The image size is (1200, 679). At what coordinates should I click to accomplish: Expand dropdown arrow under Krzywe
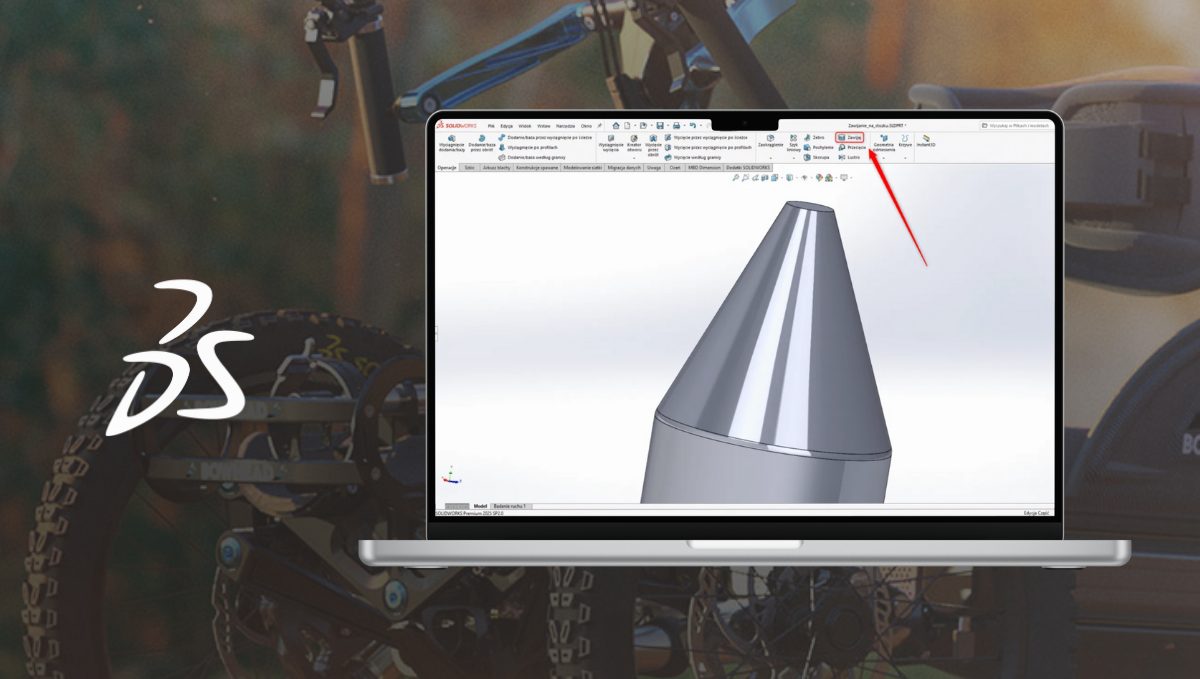(905, 158)
